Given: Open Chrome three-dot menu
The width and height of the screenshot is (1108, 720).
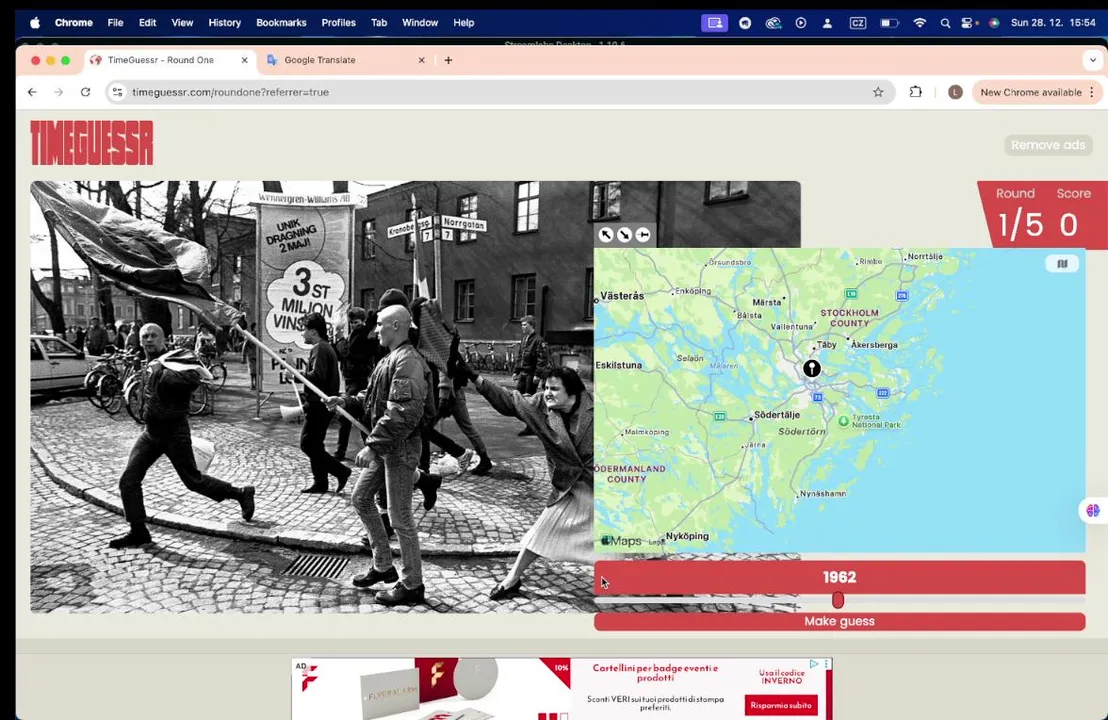Looking at the screenshot, I should [x=1092, y=92].
